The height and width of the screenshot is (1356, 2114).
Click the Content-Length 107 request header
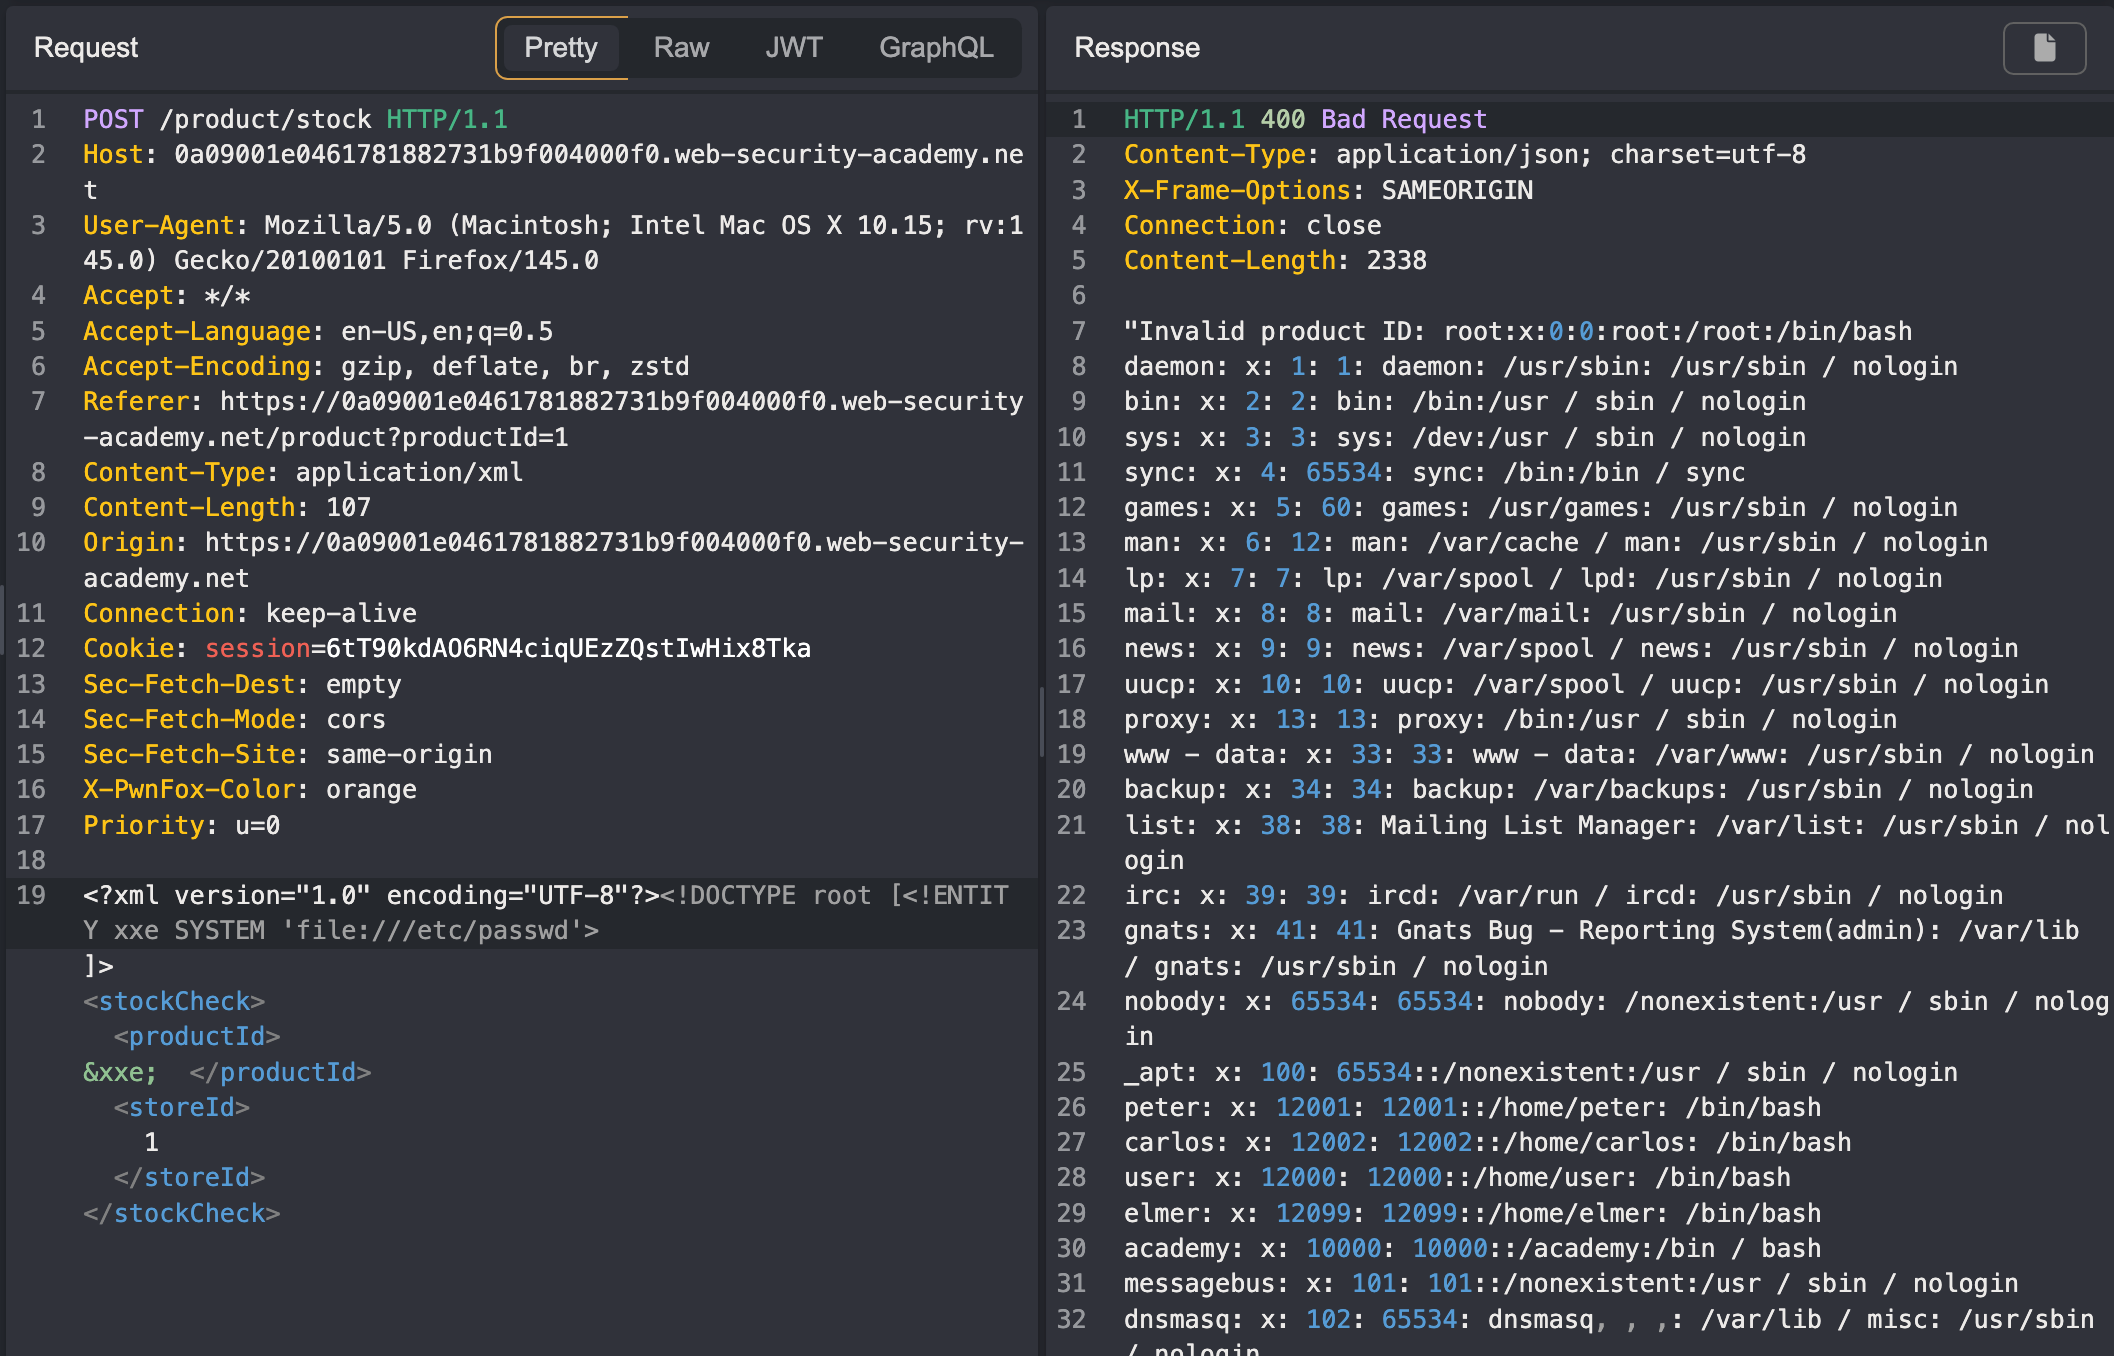[x=227, y=507]
